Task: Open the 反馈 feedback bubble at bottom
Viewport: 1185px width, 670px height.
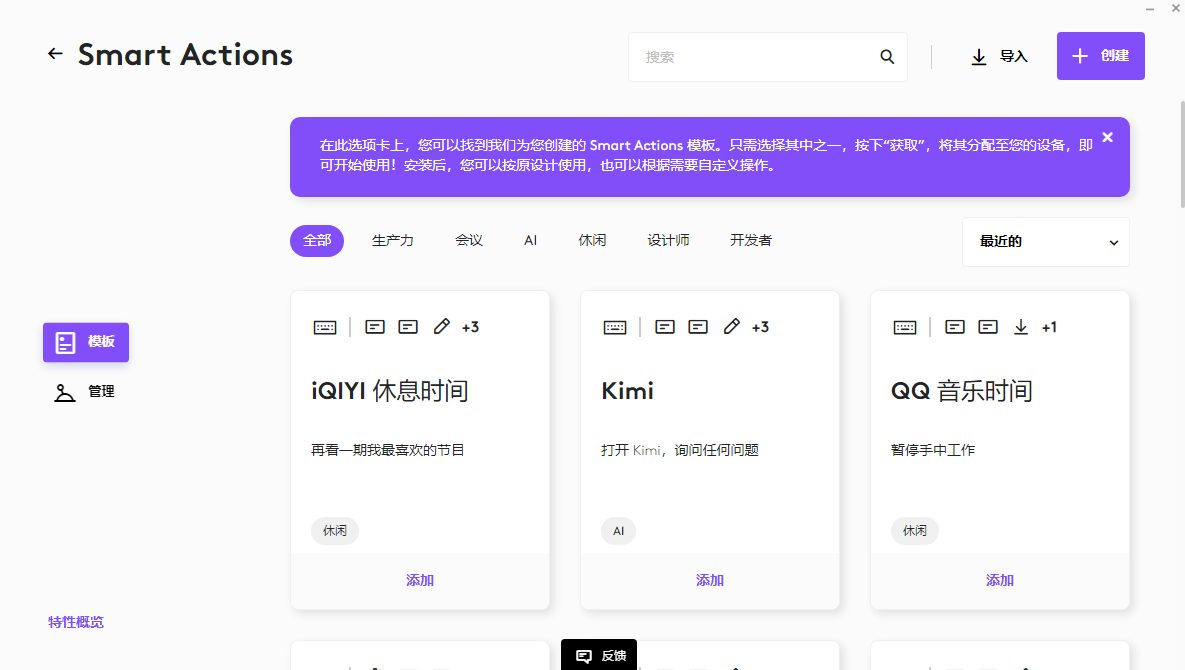Action: [599, 655]
